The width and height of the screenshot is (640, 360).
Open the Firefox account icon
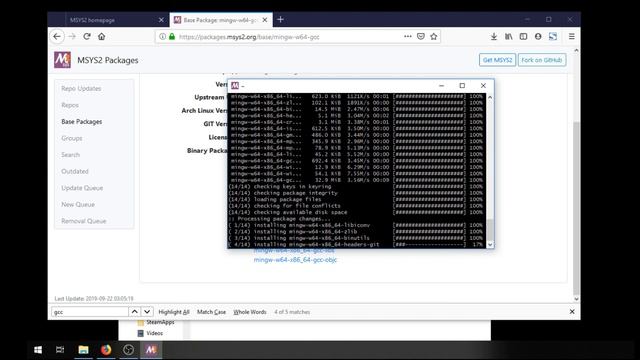pyautogui.click(x=538, y=37)
